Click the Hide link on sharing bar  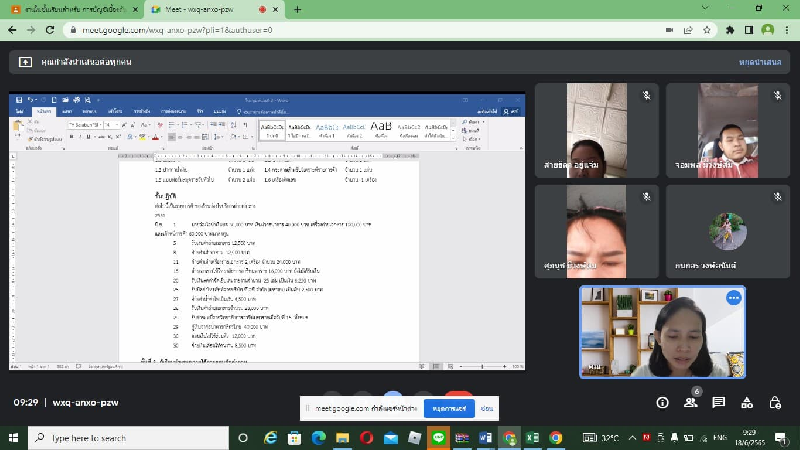click(487, 409)
